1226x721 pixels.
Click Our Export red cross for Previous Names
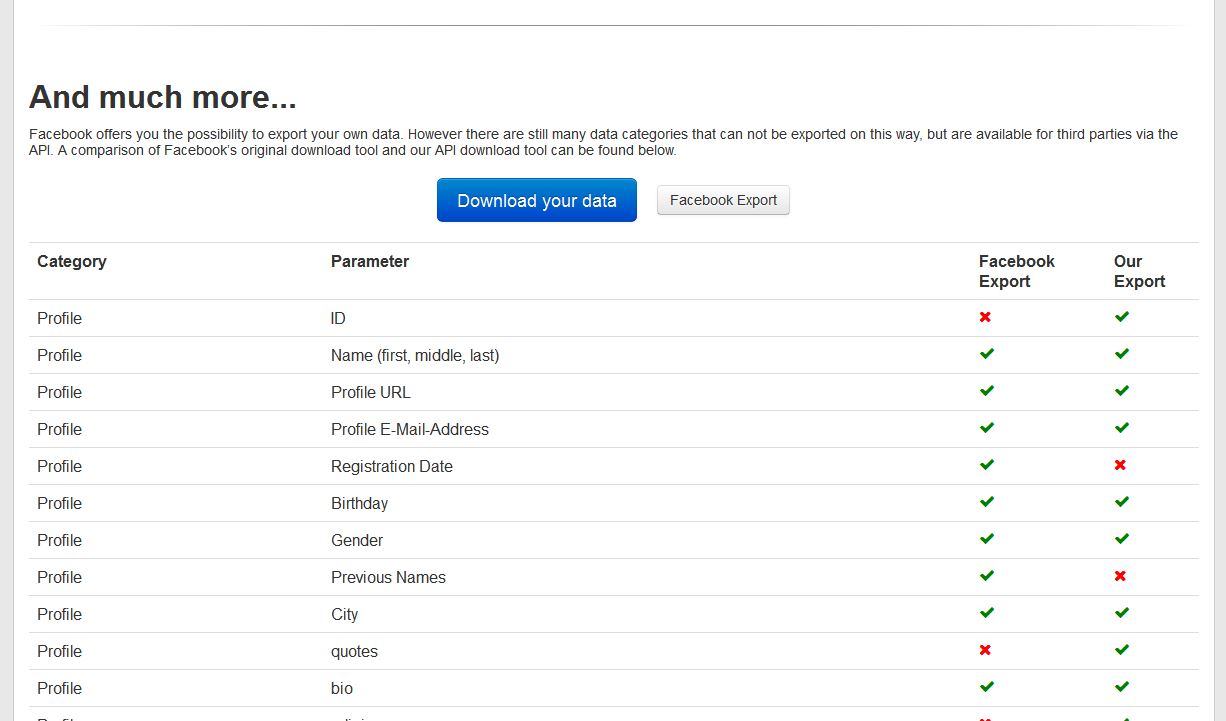(x=1120, y=576)
